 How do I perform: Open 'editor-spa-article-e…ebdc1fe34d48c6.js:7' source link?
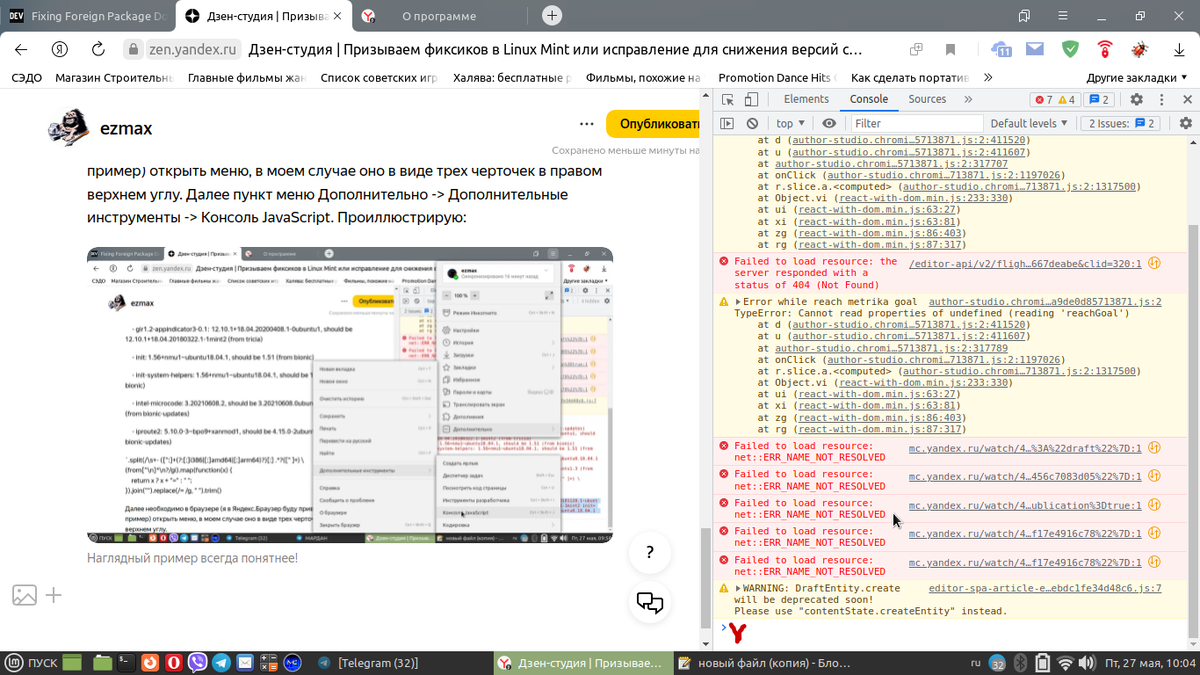pos(1045,589)
